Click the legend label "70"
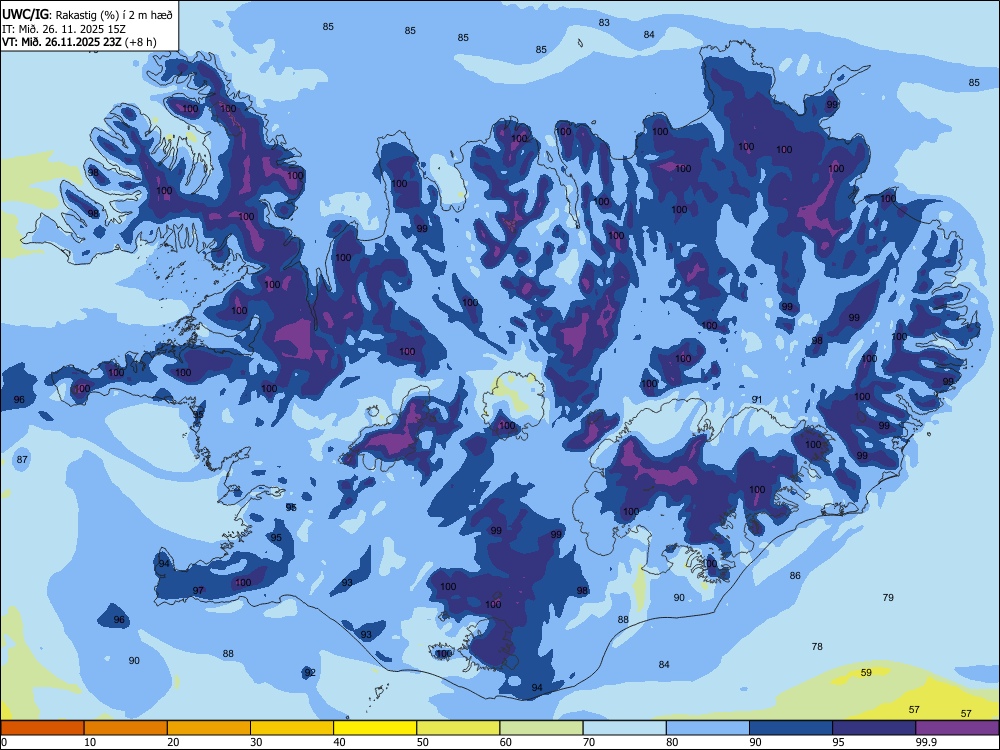1000x750 pixels. pos(589,742)
